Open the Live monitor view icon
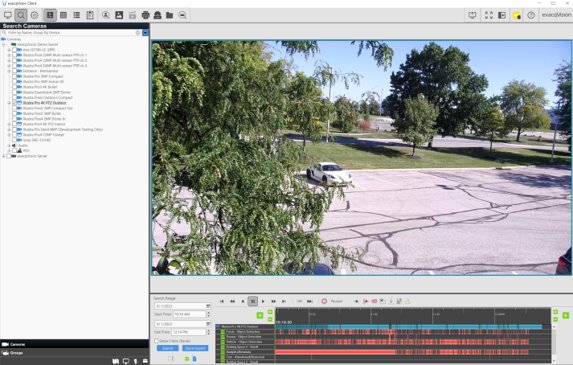This screenshot has width=573, height=365. (8, 15)
